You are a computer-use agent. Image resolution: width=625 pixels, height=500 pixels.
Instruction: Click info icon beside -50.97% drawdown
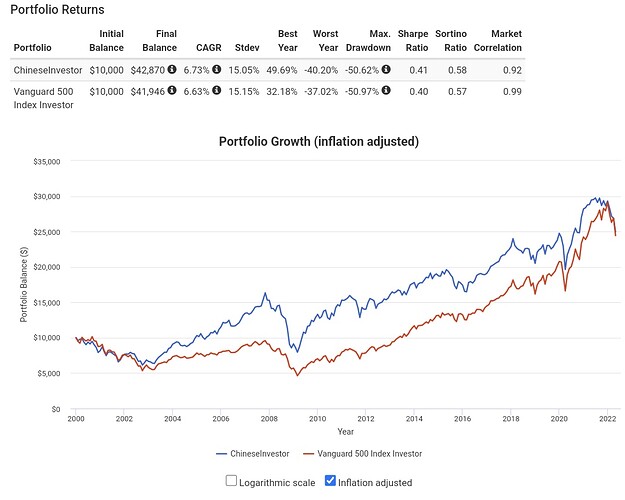(x=386, y=90)
